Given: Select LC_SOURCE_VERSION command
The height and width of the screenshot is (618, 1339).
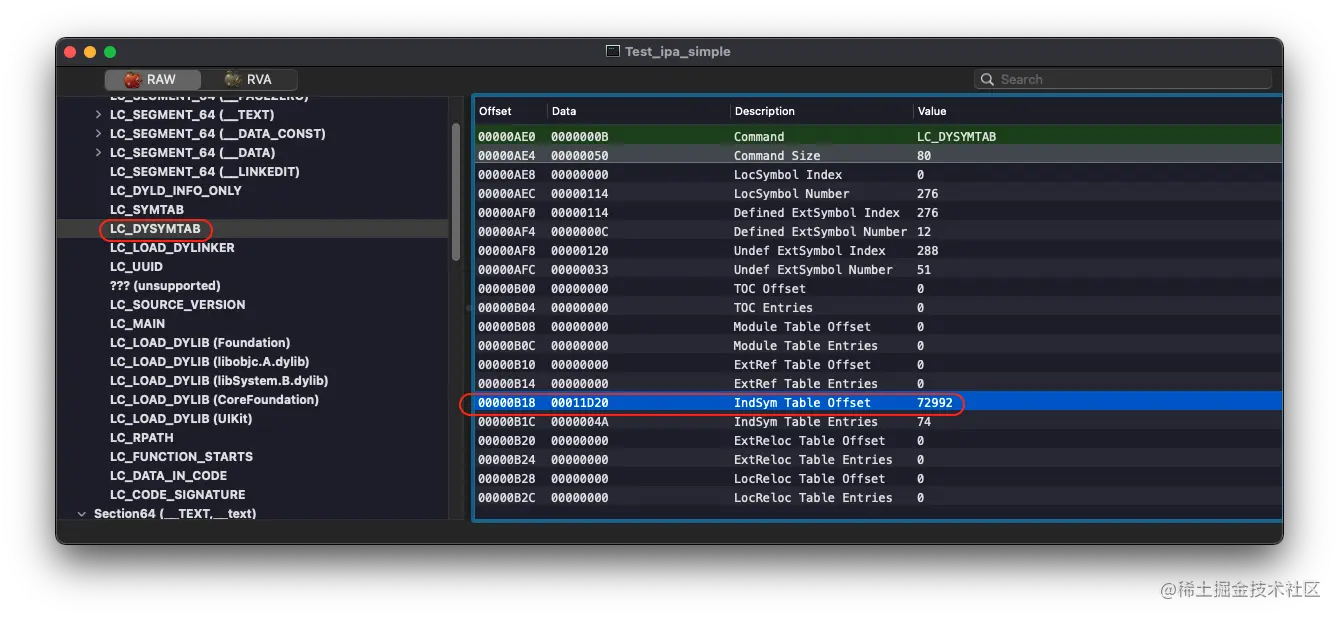Looking at the screenshot, I should [x=177, y=305].
